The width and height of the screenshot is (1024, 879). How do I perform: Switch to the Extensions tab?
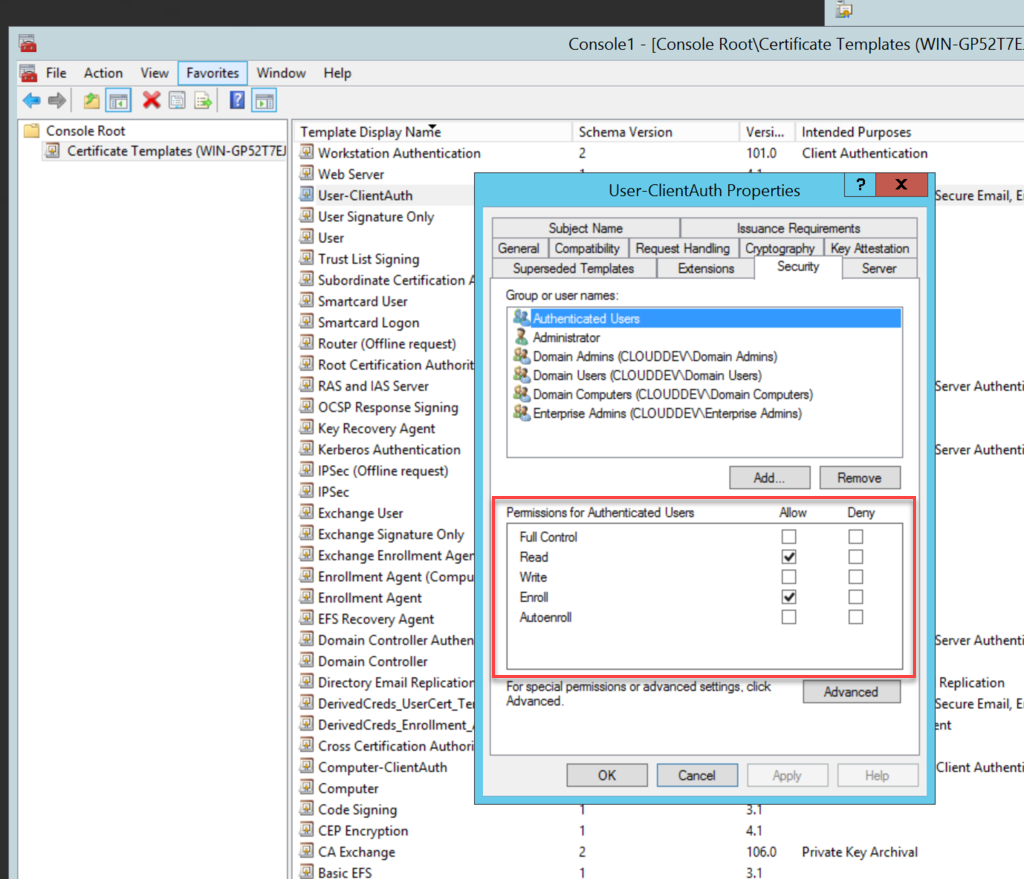[x=706, y=268]
